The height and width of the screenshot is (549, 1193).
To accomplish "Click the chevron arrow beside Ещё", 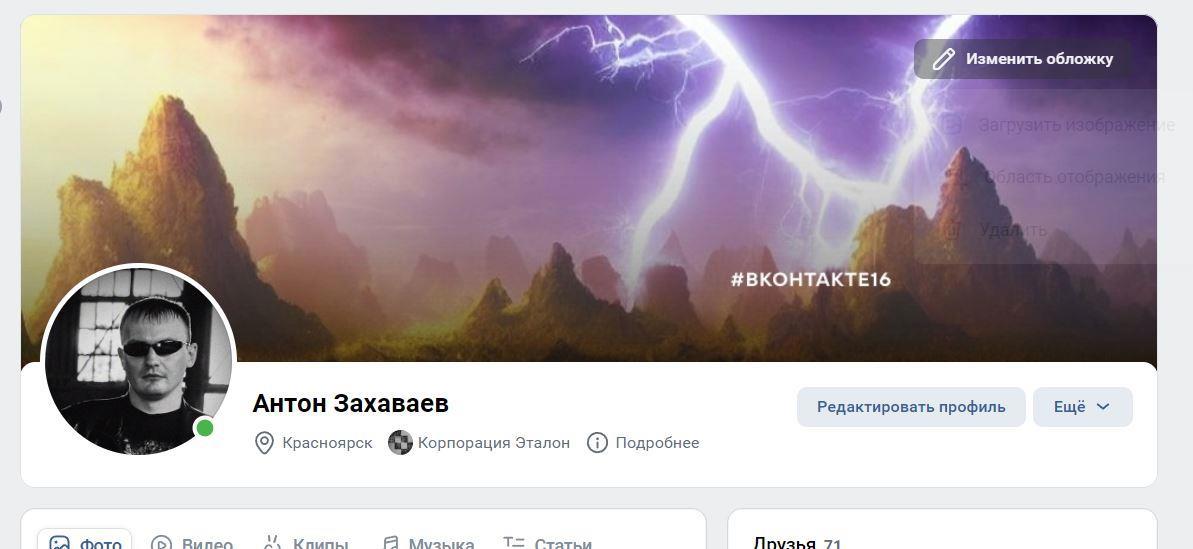I will pos(1103,407).
